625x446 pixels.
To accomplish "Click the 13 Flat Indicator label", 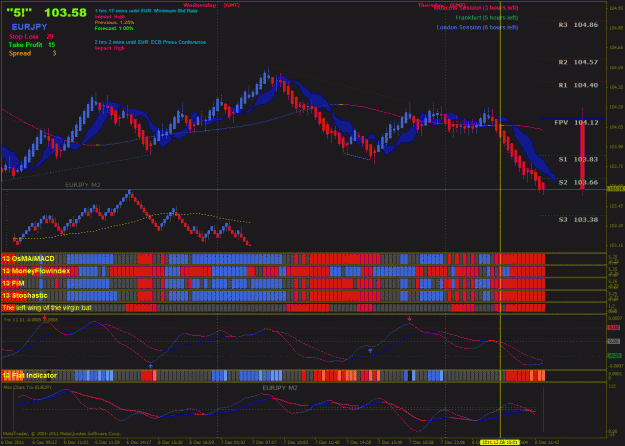I will pos(29,375).
